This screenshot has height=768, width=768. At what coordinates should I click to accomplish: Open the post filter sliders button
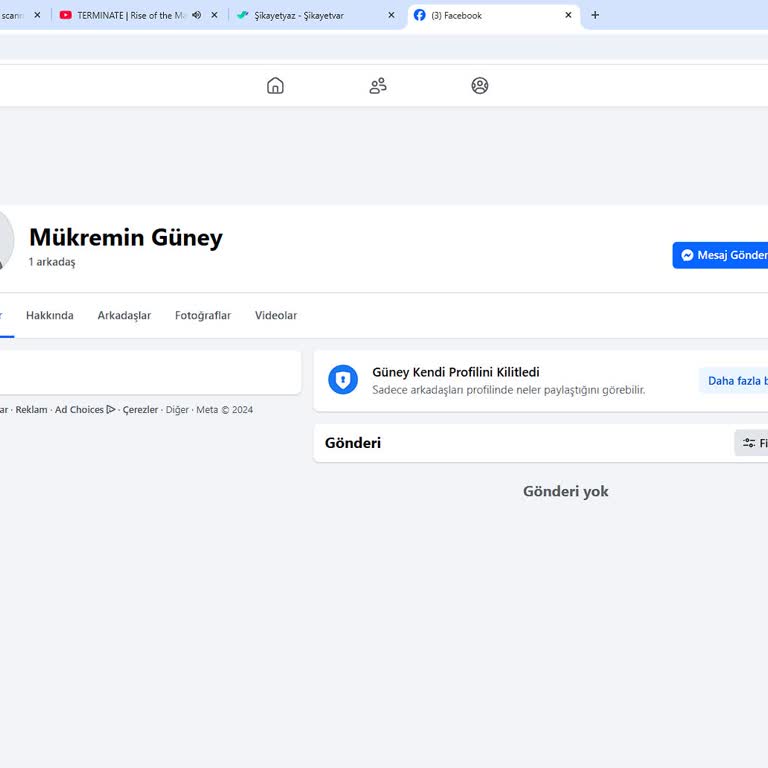point(751,443)
